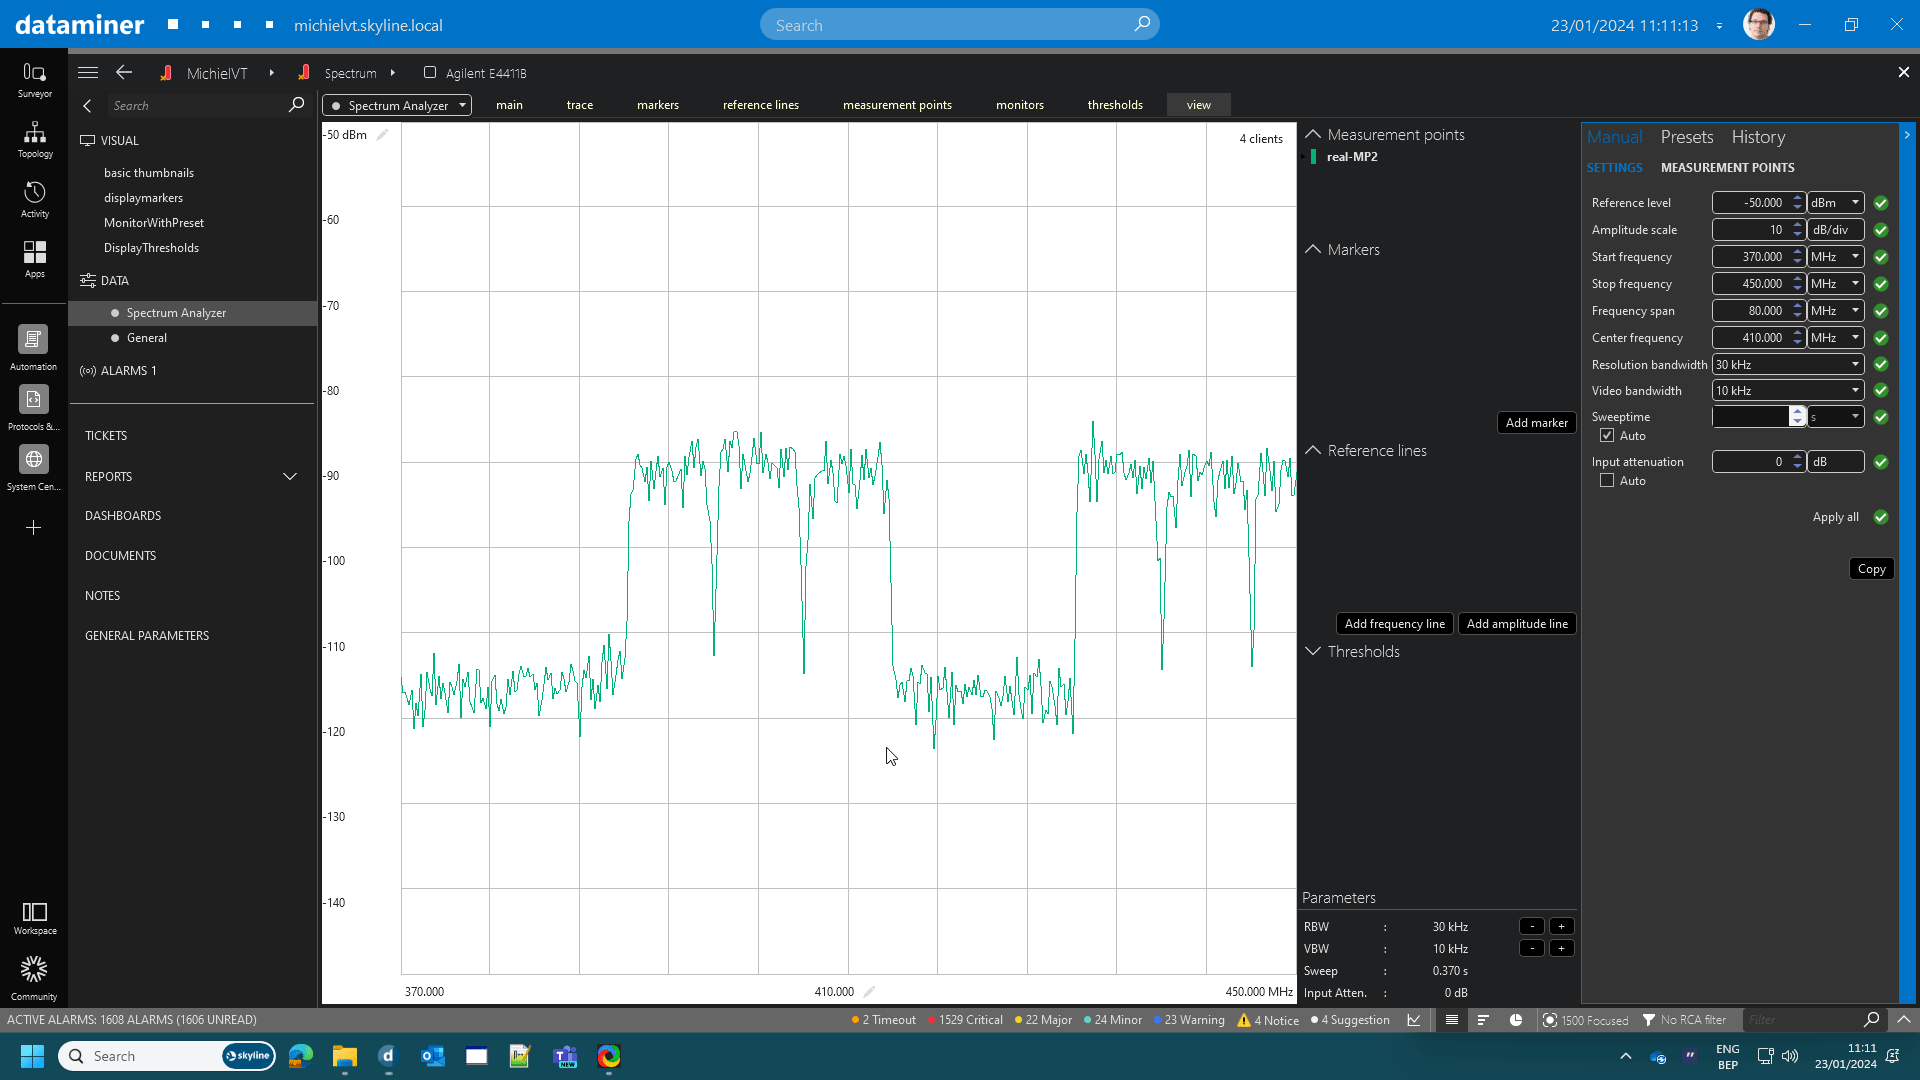This screenshot has height=1080, width=1920.
Task: Open the Surveyor panel from the sidebar
Action: point(34,76)
